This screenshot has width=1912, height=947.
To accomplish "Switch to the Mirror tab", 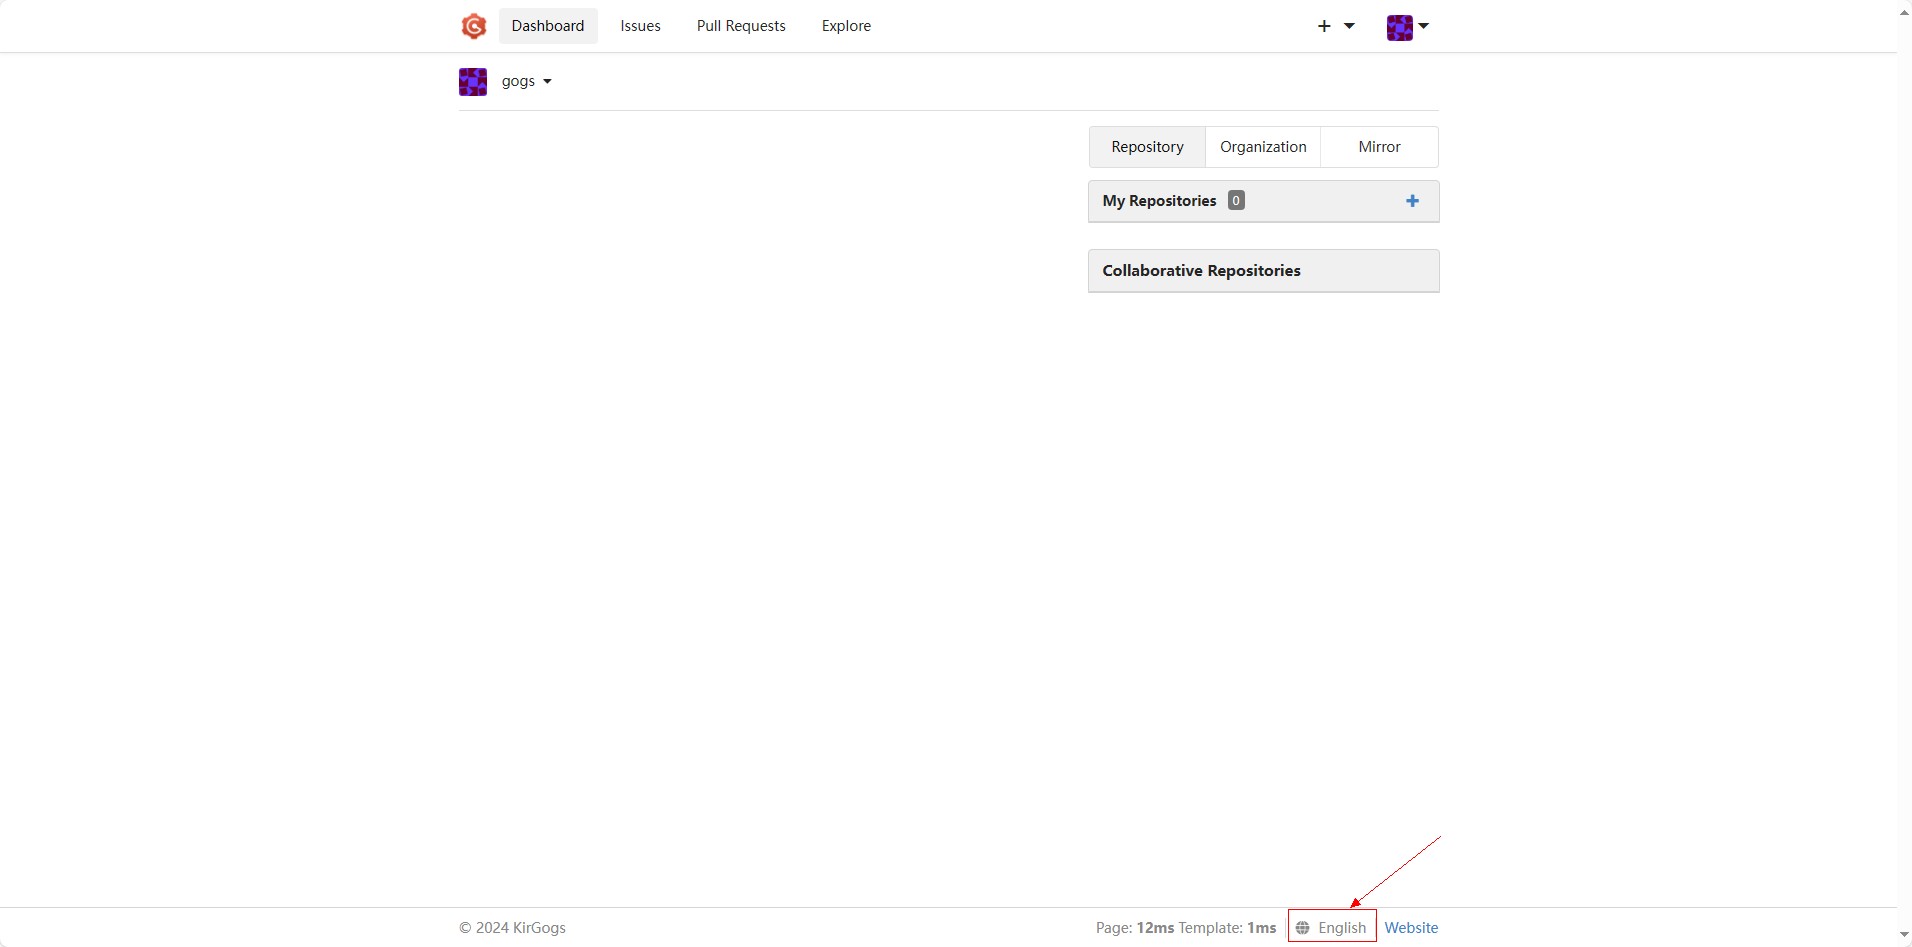I will pos(1379,147).
